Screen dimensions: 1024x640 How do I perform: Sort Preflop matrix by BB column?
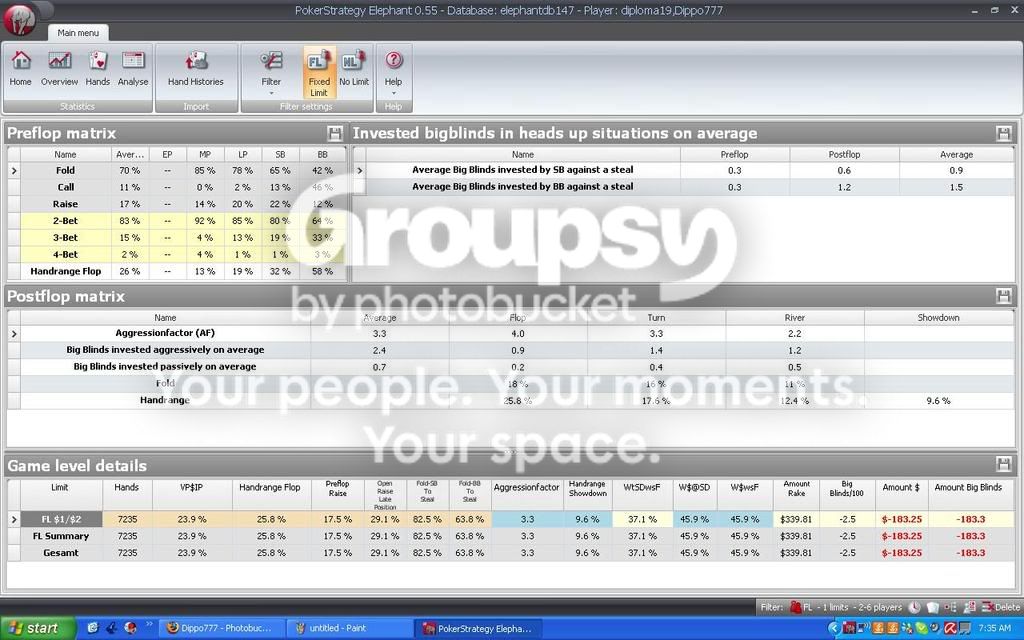point(322,155)
